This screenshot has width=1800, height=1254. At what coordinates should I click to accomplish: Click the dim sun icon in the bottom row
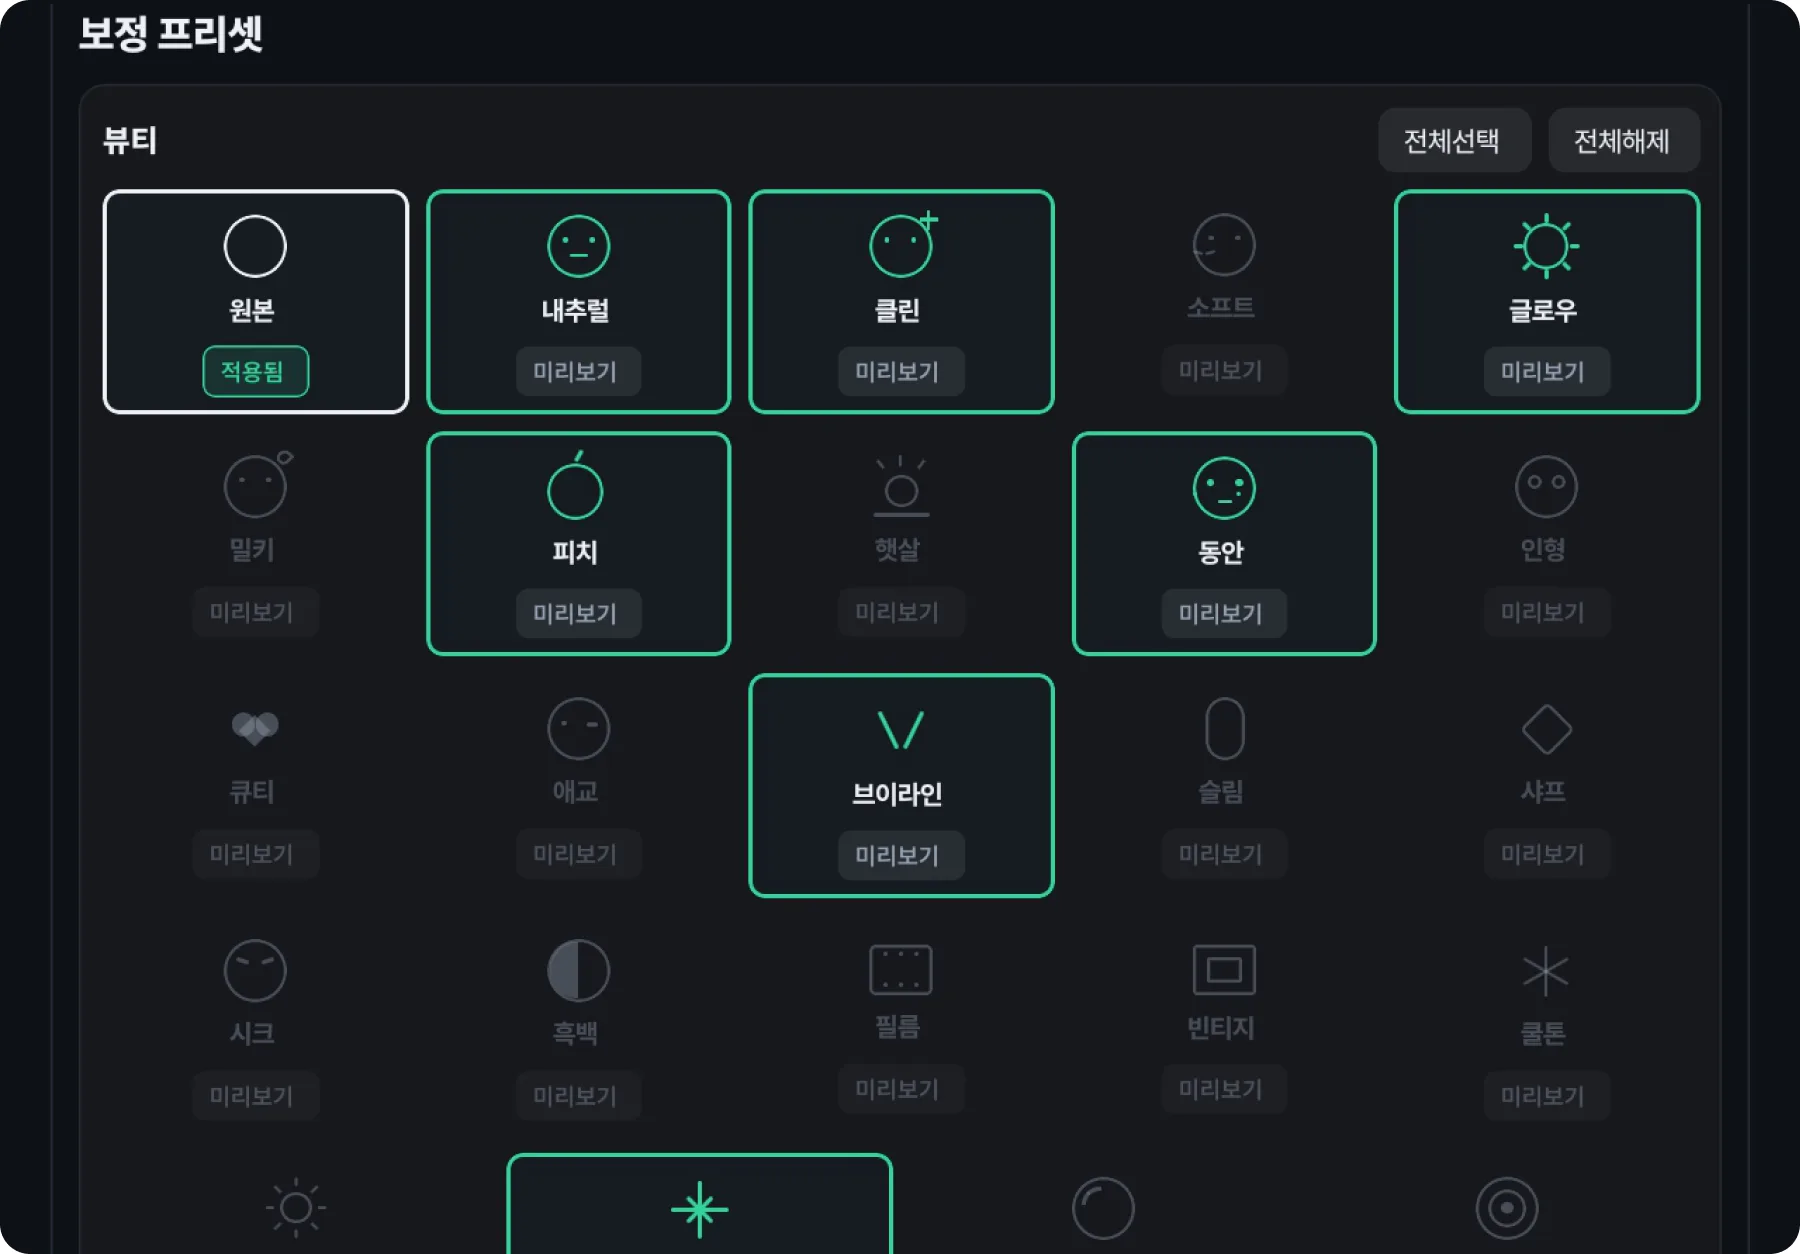(295, 1208)
